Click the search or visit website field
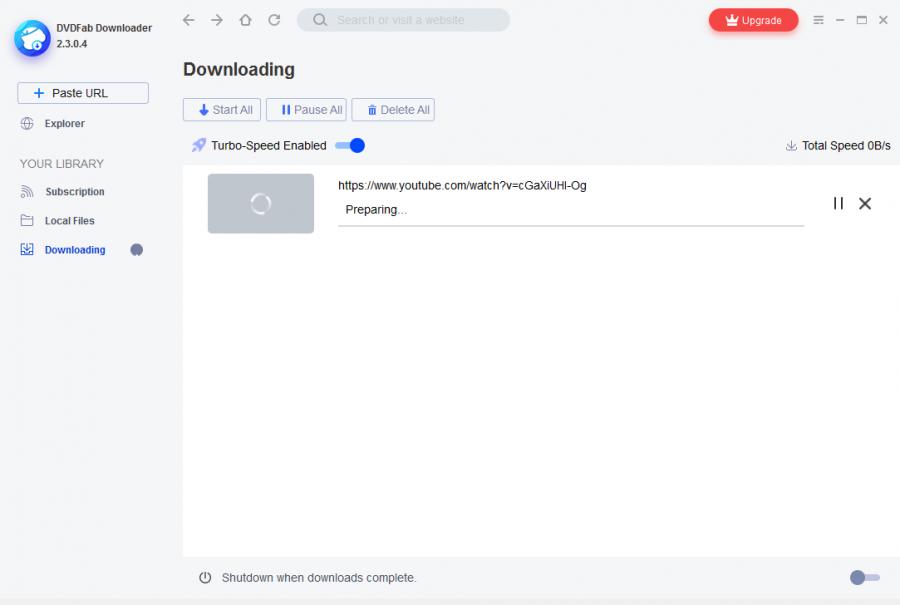 (x=403, y=20)
